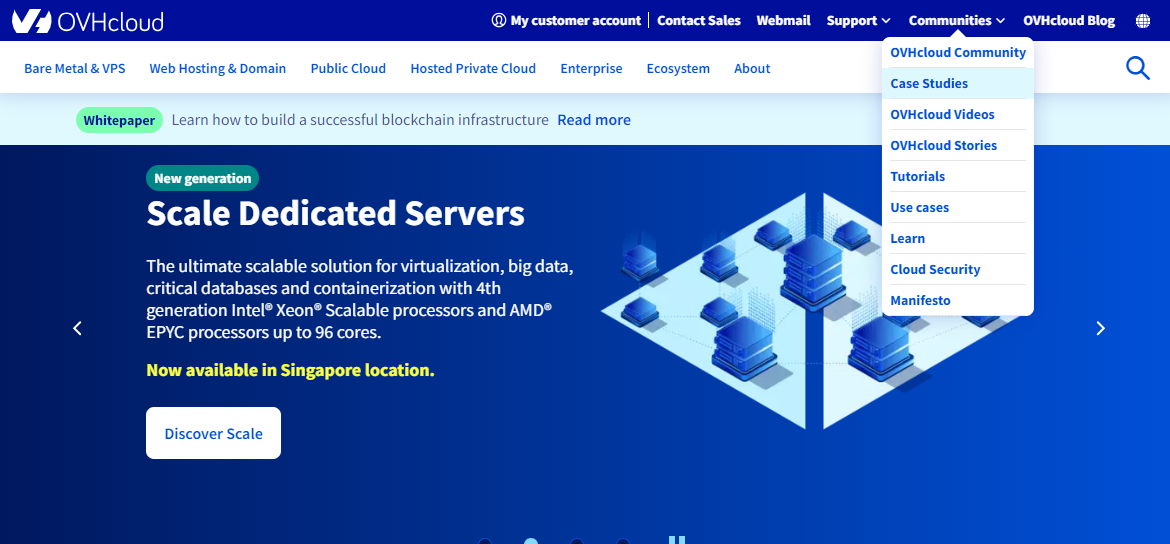Open the Public Cloud menu
This screenshot has width=1170, height=544.
tap(348, 69)
